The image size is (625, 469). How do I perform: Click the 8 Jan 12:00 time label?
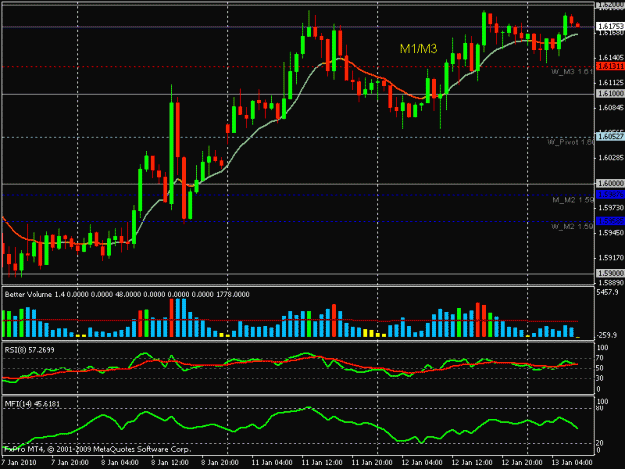pyautogui.click(x=169, y=463)
